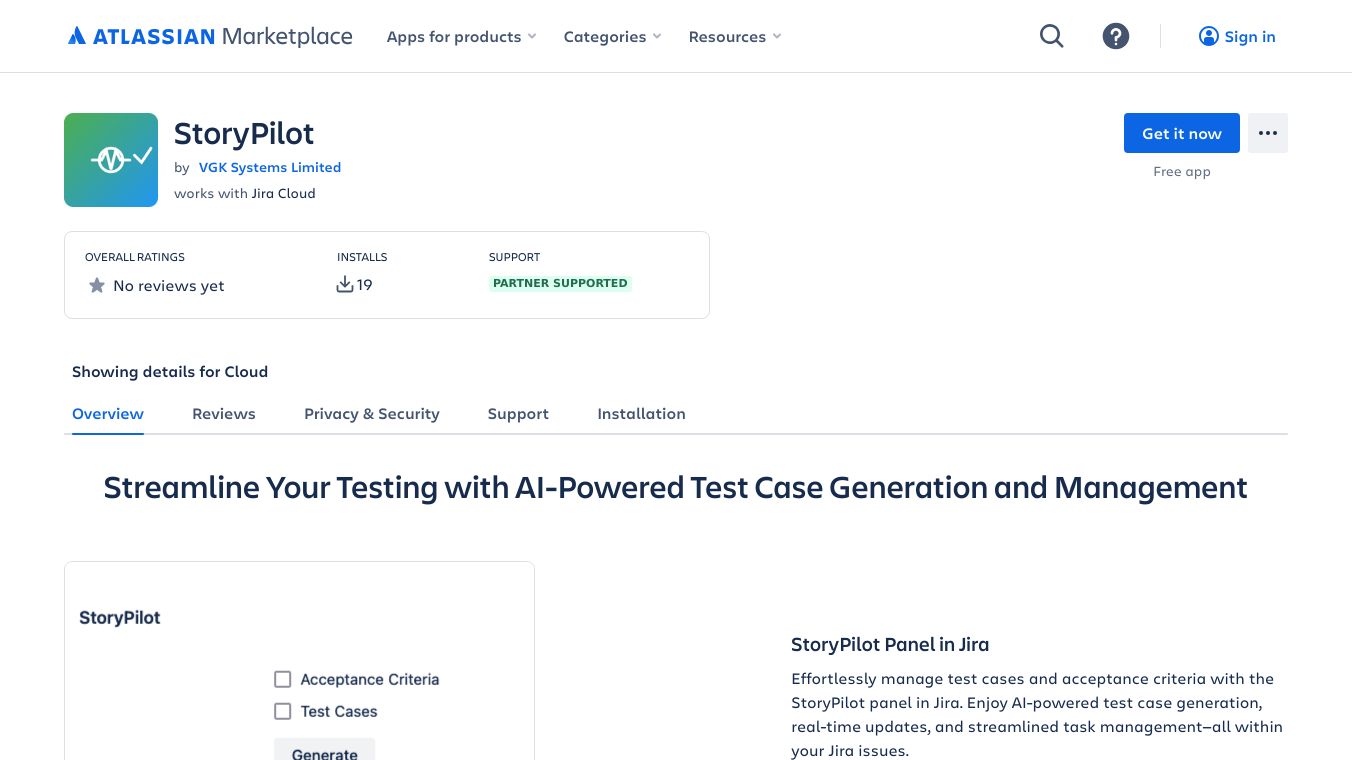Click the ratings star icon
1352x760 pixels.
click(97, 286)
